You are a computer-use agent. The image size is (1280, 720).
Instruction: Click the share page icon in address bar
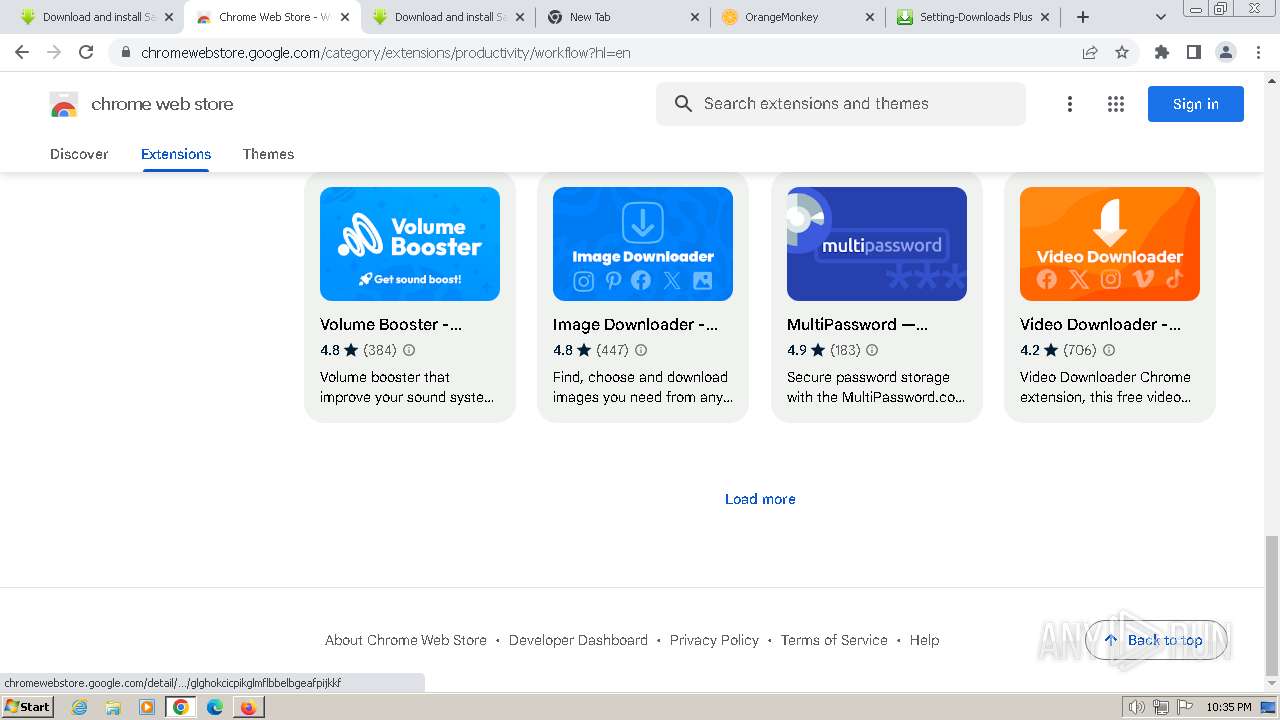pyautogui.click(x=1090, y=52)
